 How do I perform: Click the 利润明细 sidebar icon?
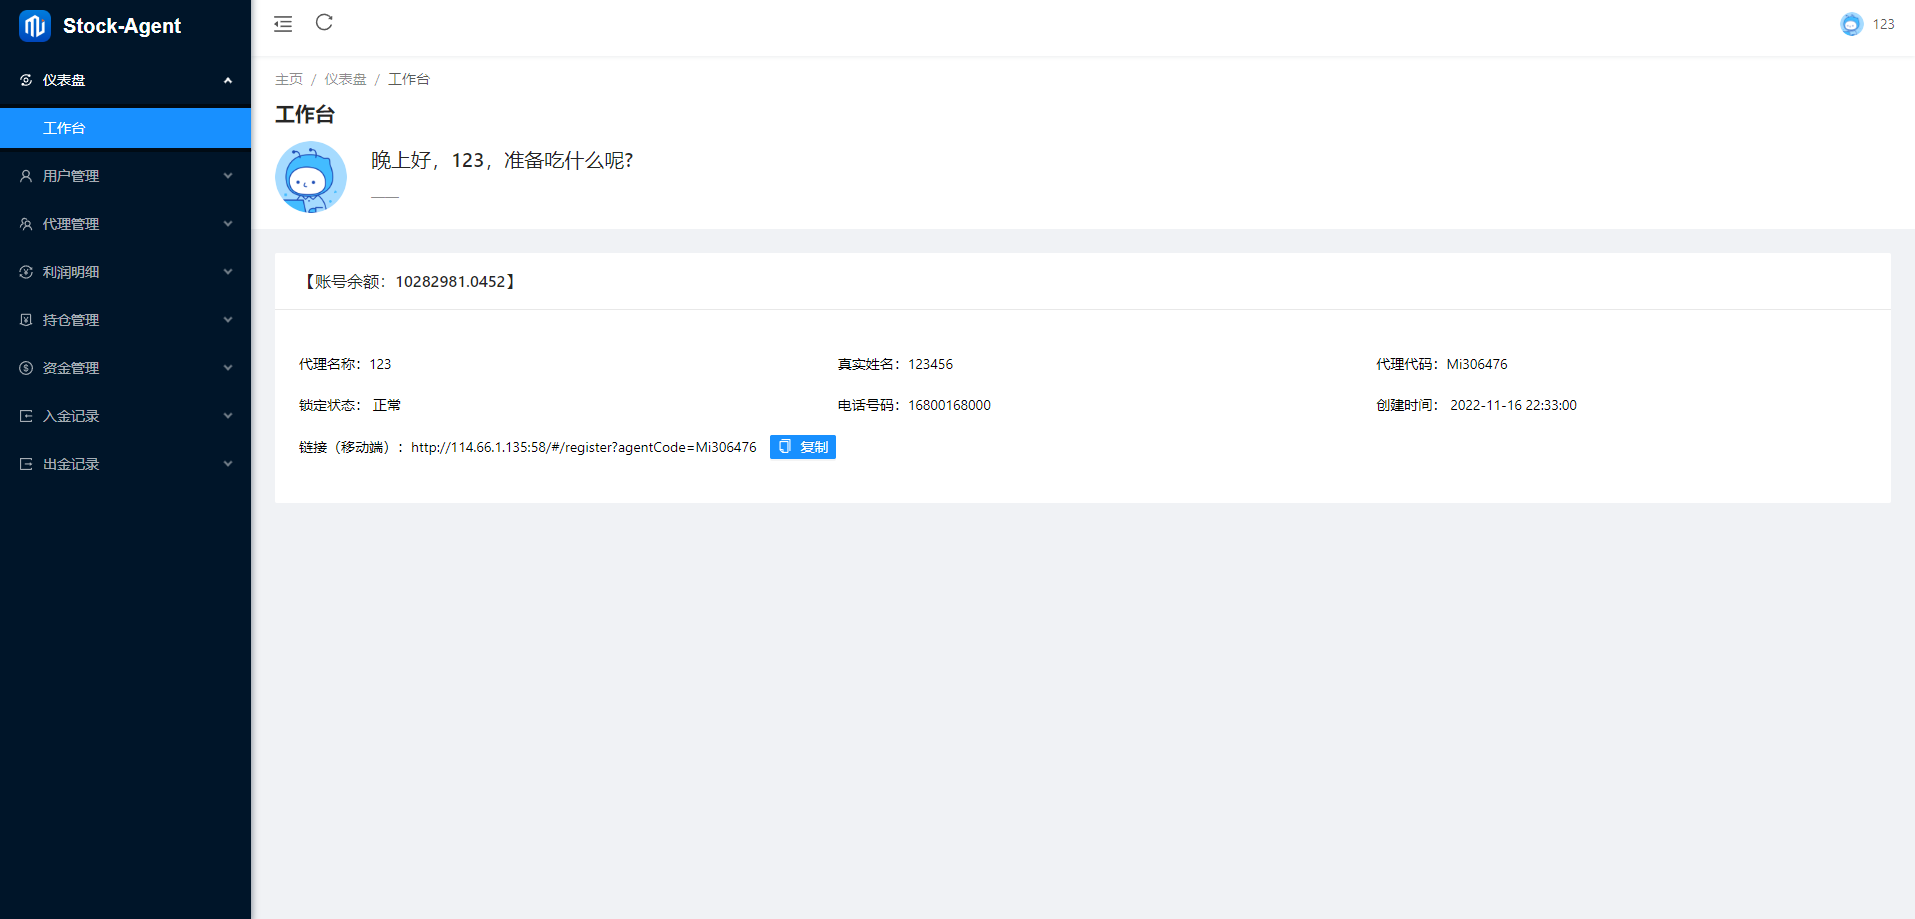point(26,272)
